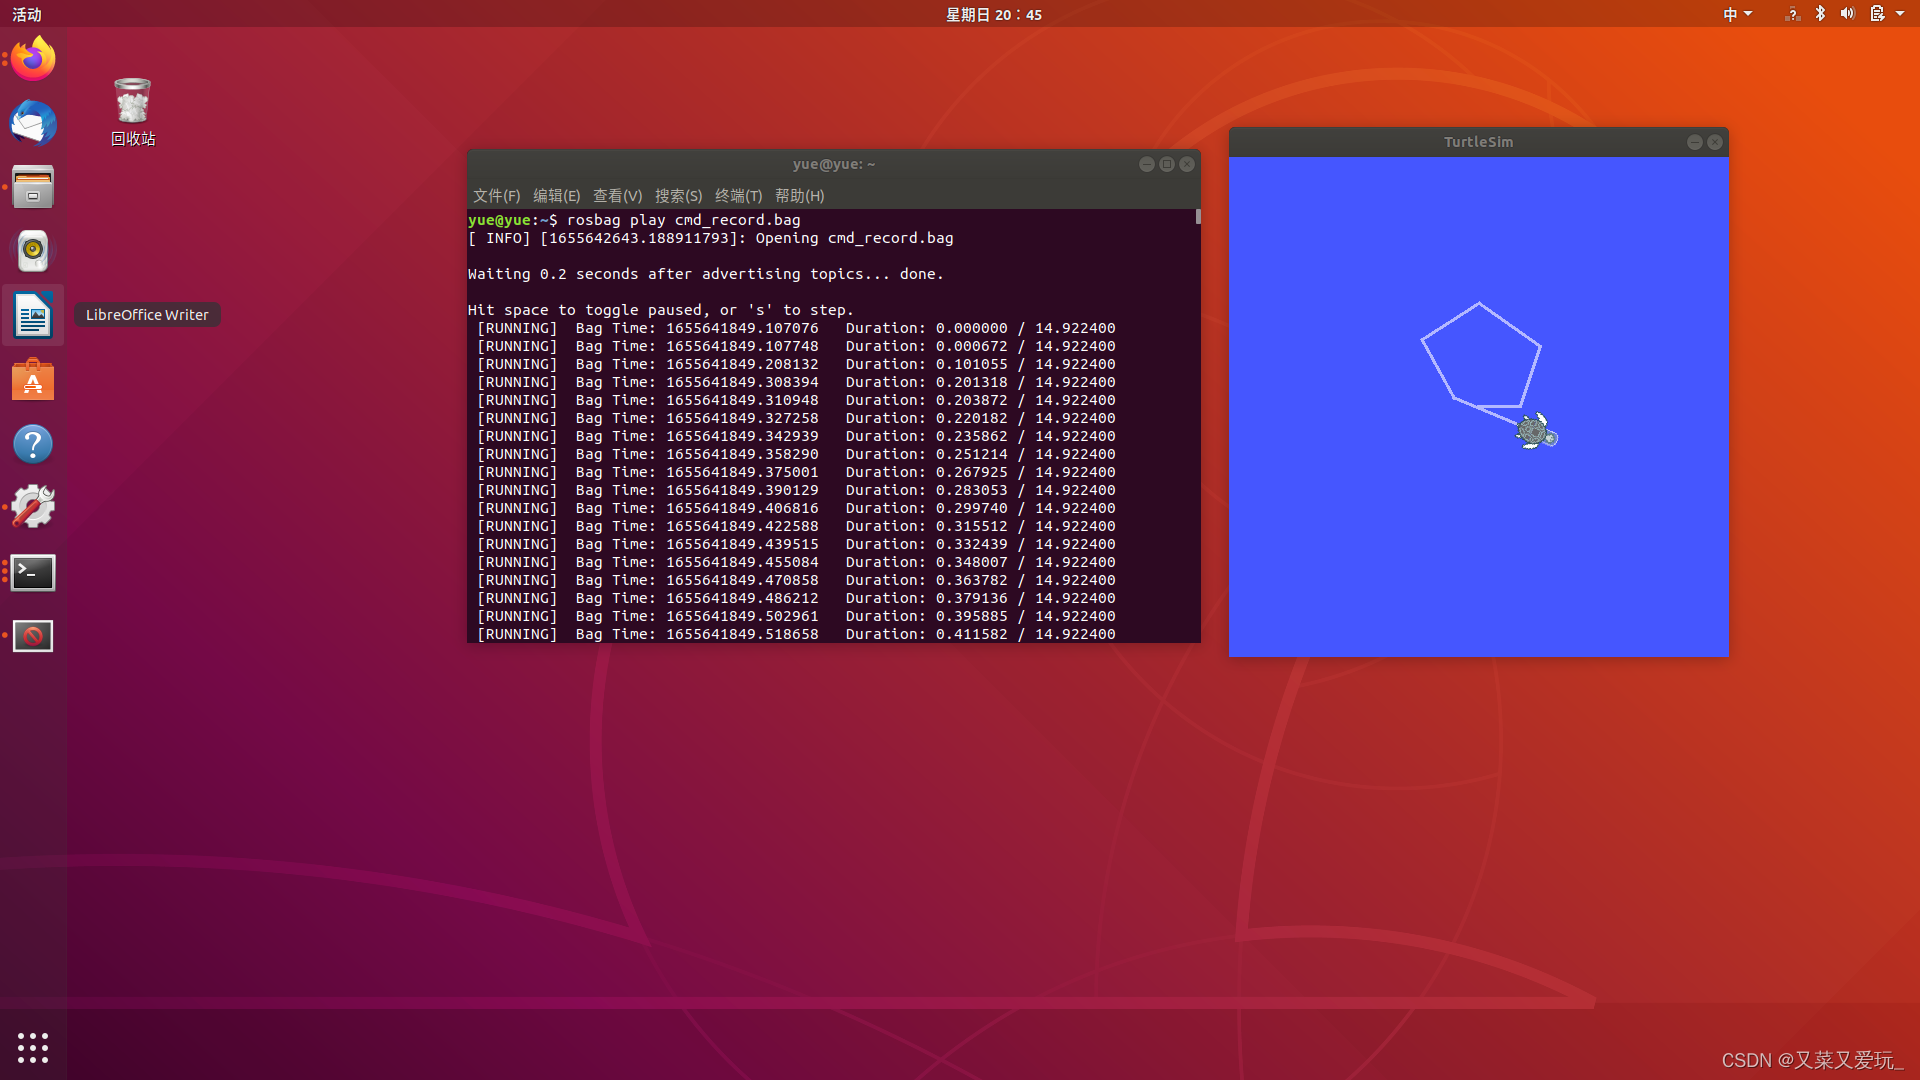Open the 终端(T) menu in terminal
1920x1080 pixels.
[738, 196]
